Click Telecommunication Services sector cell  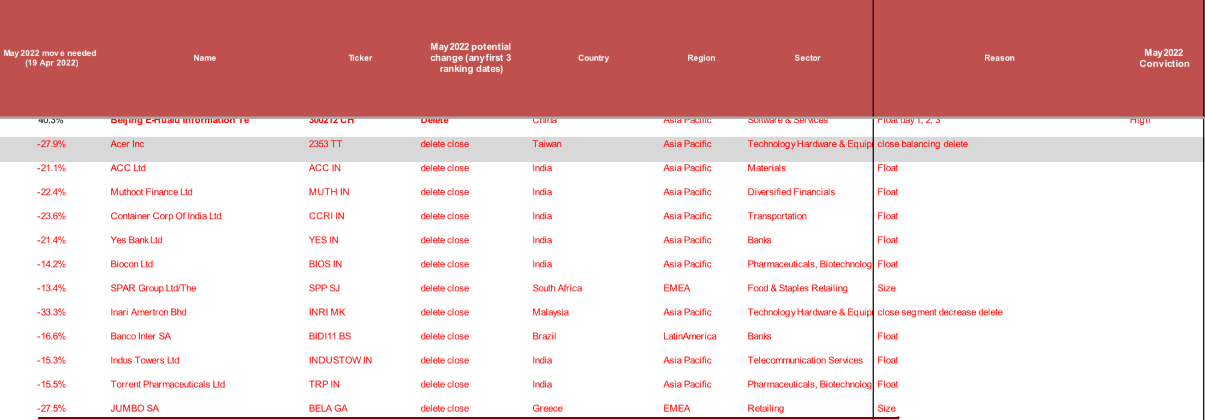coord(805,360)
